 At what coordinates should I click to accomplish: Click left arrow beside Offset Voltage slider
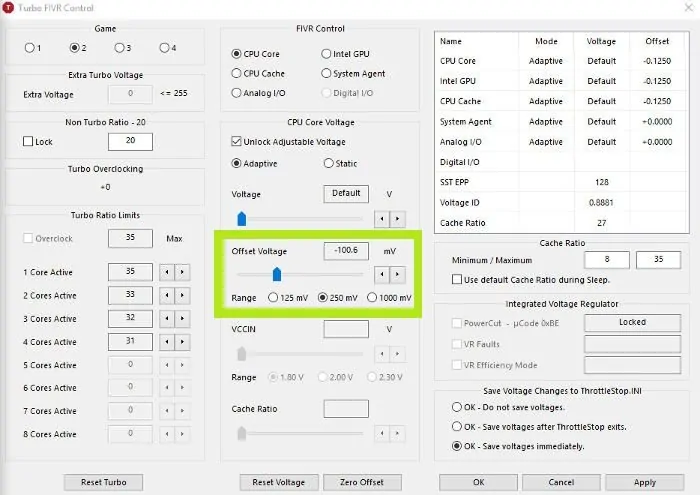point(382,275)
